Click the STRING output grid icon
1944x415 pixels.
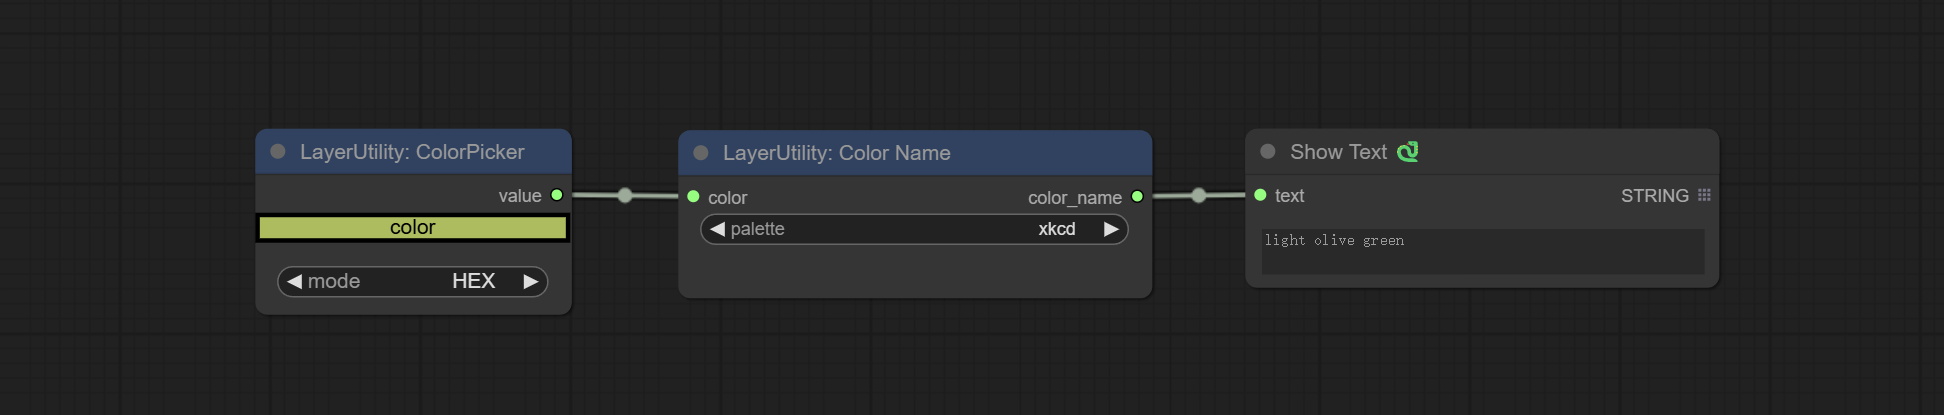1704,195
